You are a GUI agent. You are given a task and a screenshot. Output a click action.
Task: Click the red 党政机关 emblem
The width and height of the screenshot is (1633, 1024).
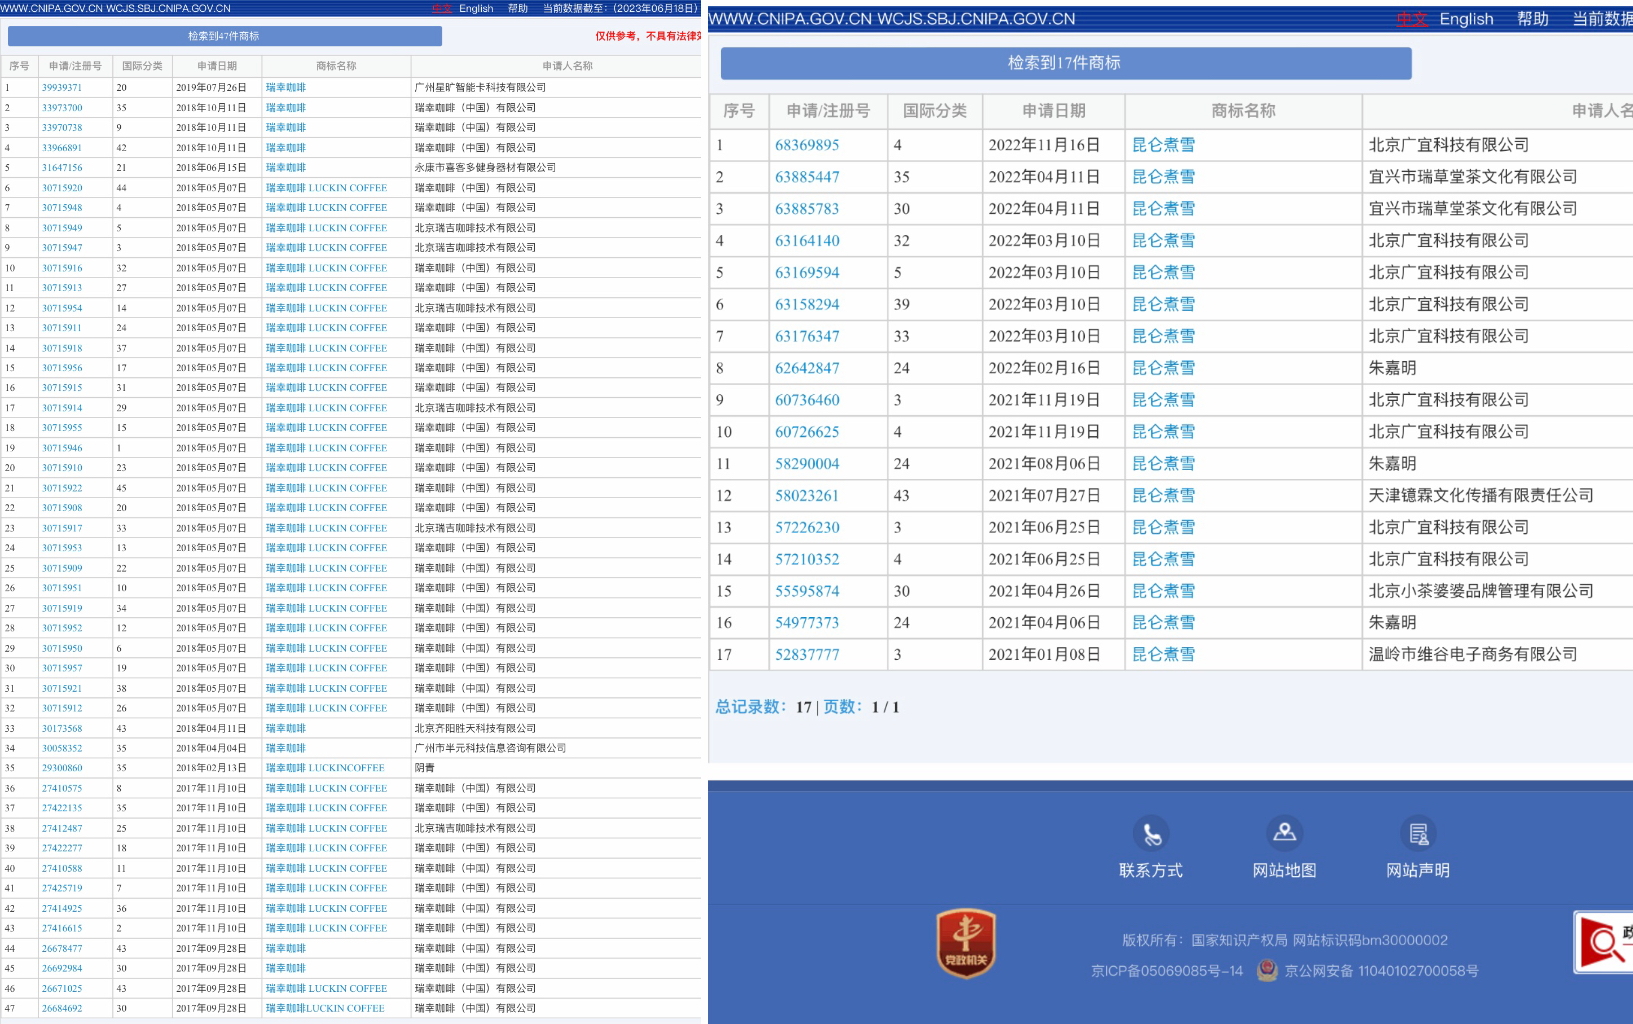pyautogui.click(x=965, y=942)
